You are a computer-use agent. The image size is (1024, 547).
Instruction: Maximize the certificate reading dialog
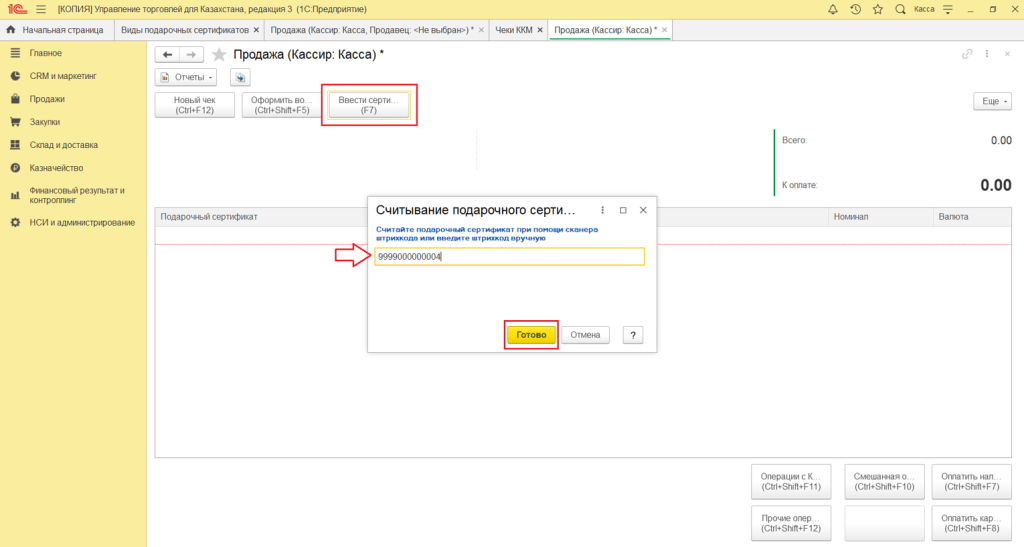pyautogui.click(x=623, y=210)
